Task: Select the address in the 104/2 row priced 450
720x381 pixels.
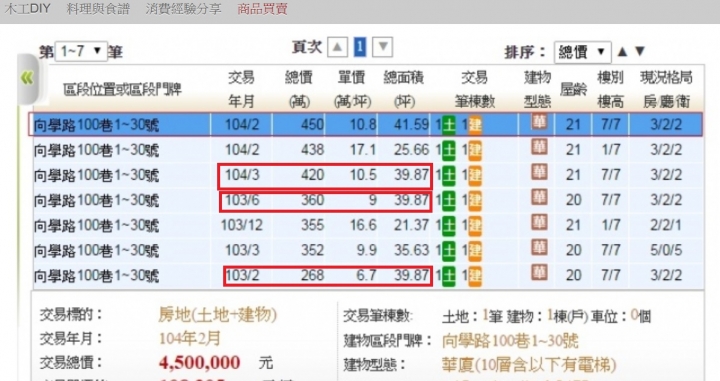Action: [x=96, y=125]
